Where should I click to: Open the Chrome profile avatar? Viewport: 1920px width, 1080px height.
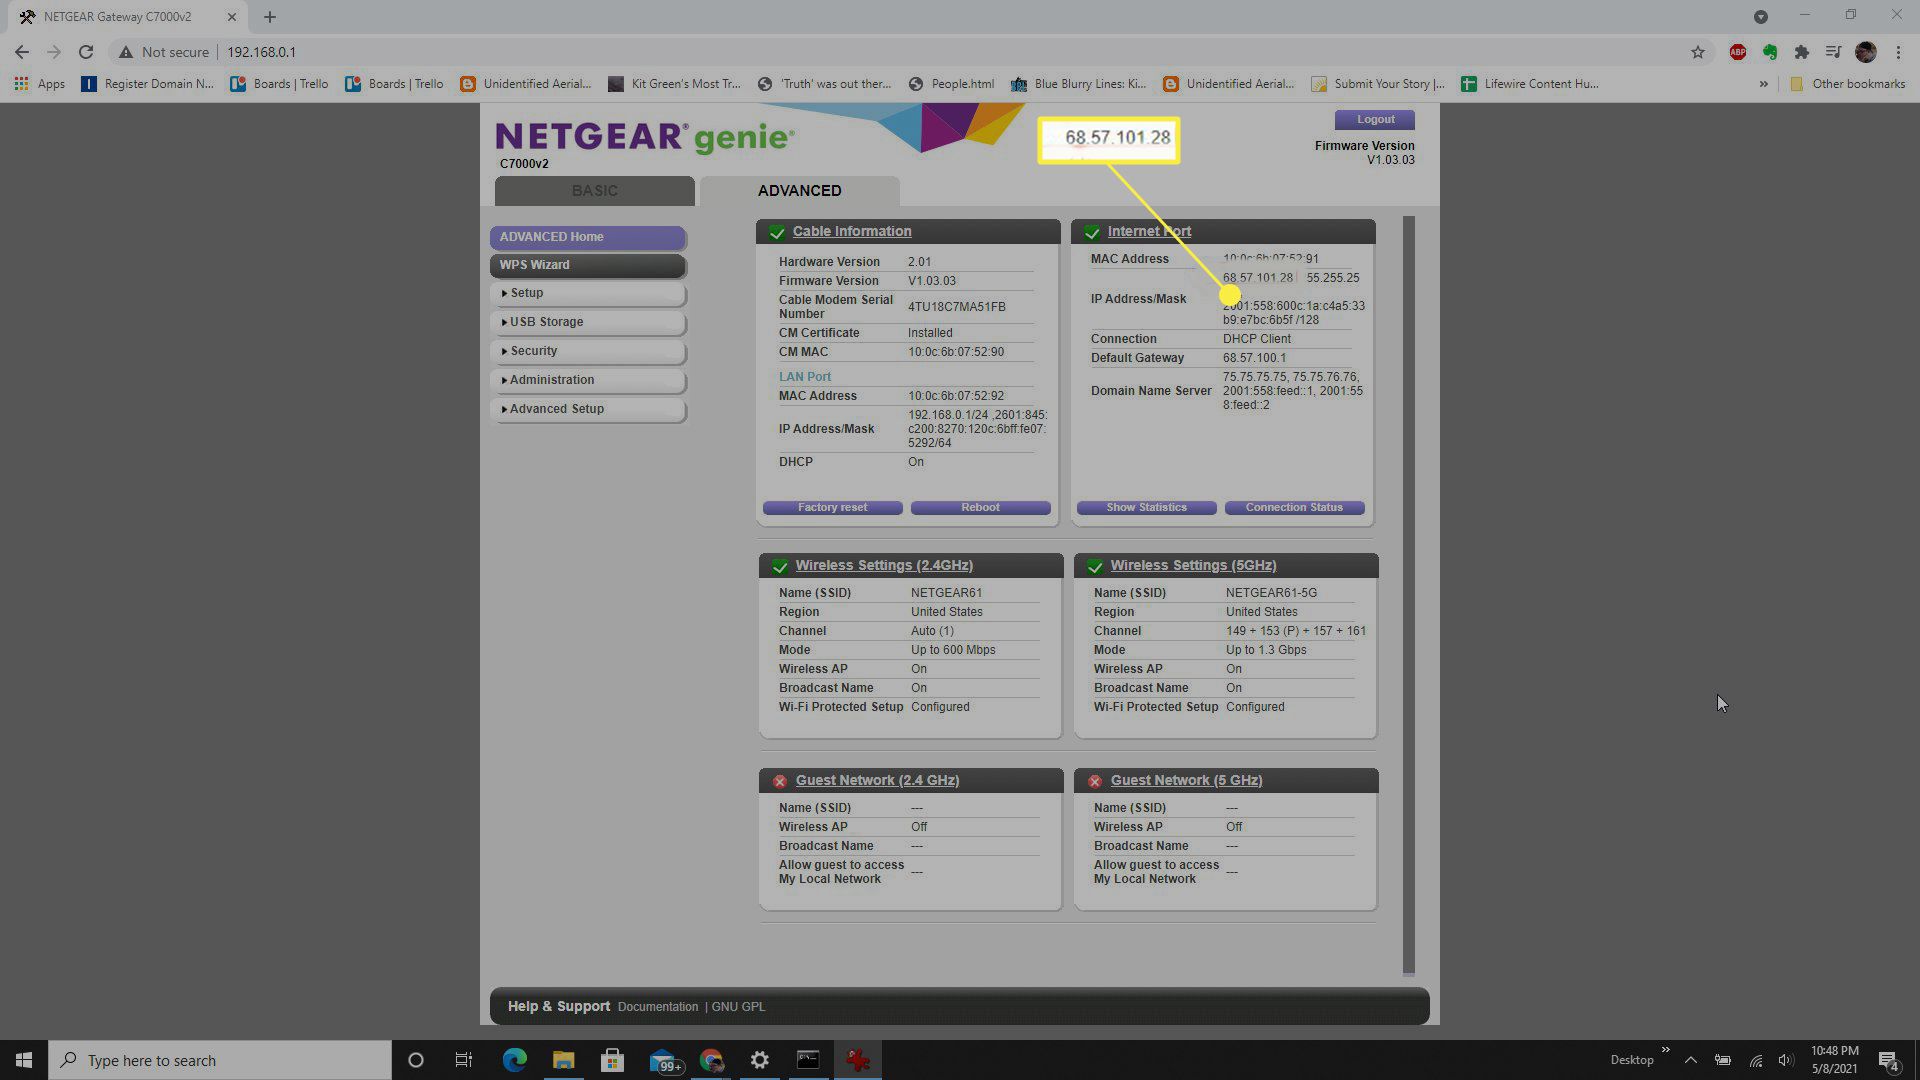pyautogui.click(x=1865, y=52)
